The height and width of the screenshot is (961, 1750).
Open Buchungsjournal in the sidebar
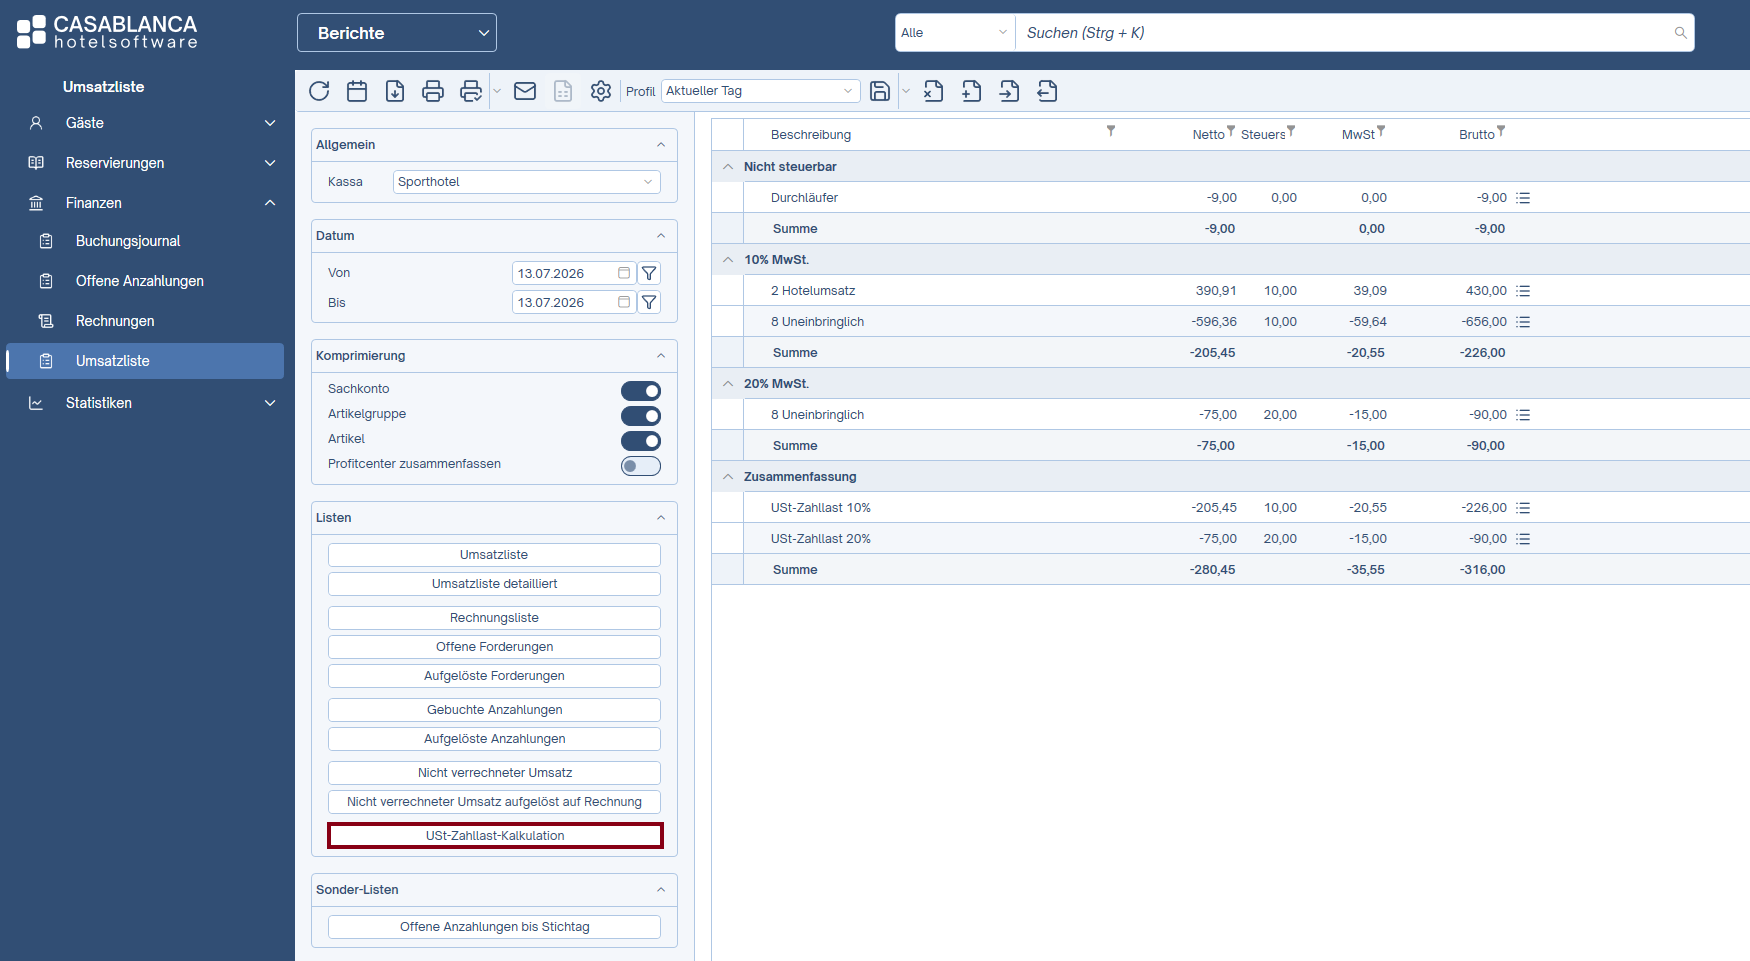pos(128,241)
